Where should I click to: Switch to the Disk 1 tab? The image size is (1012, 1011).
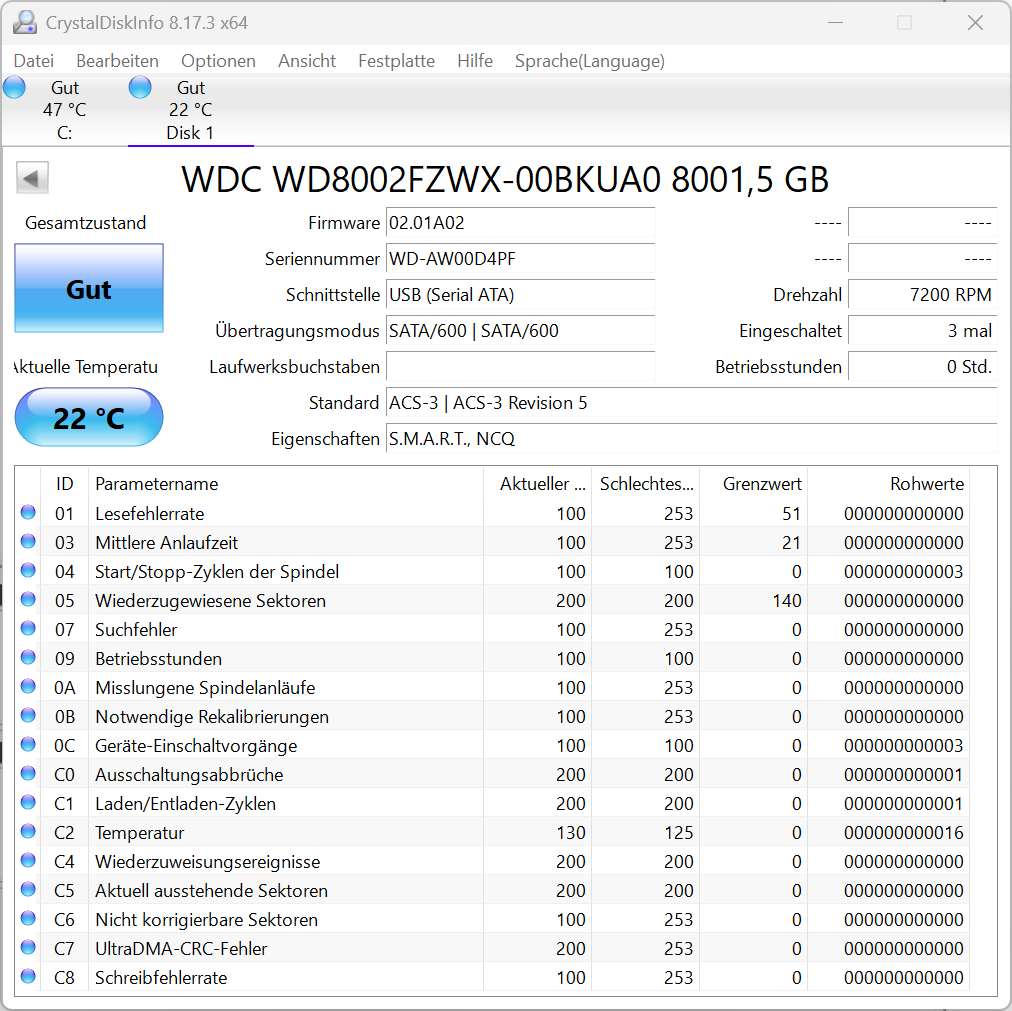coord(190,110)
